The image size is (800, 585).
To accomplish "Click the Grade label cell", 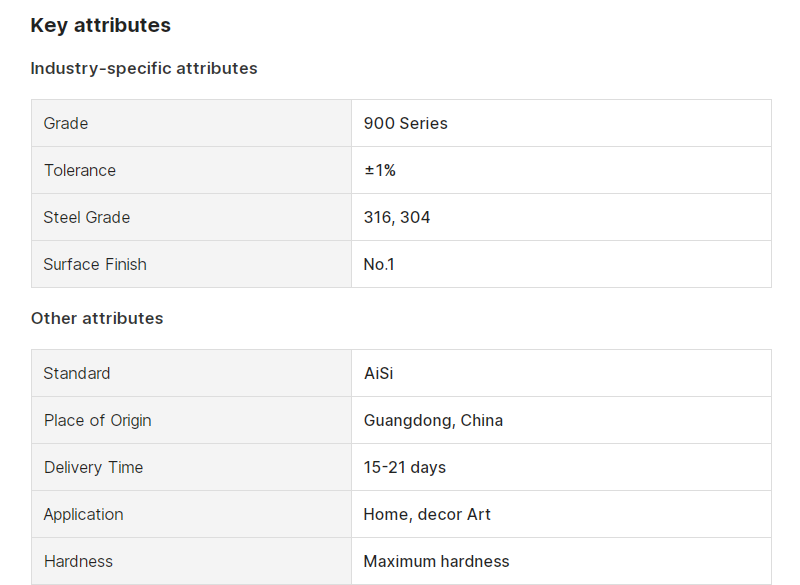I will pyautogui.click(x=191, y=123).
